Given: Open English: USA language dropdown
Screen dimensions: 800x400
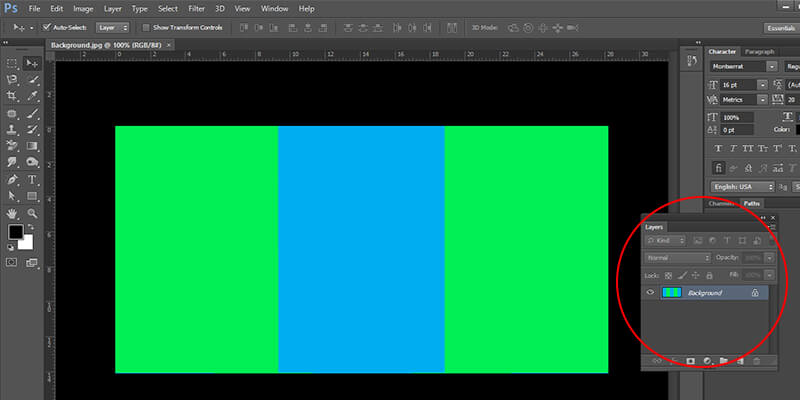Looking at the screenshot, I should click(743, 187).
